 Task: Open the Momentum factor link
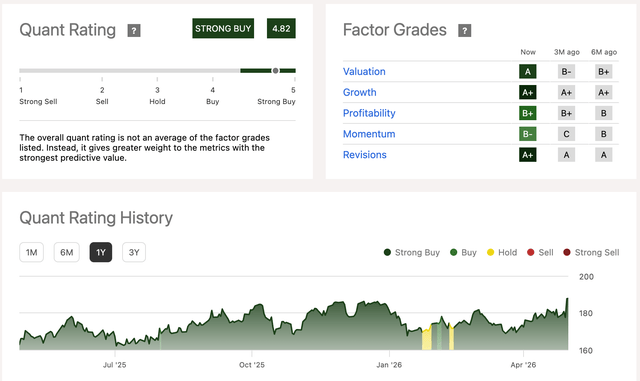click(369, 134)
